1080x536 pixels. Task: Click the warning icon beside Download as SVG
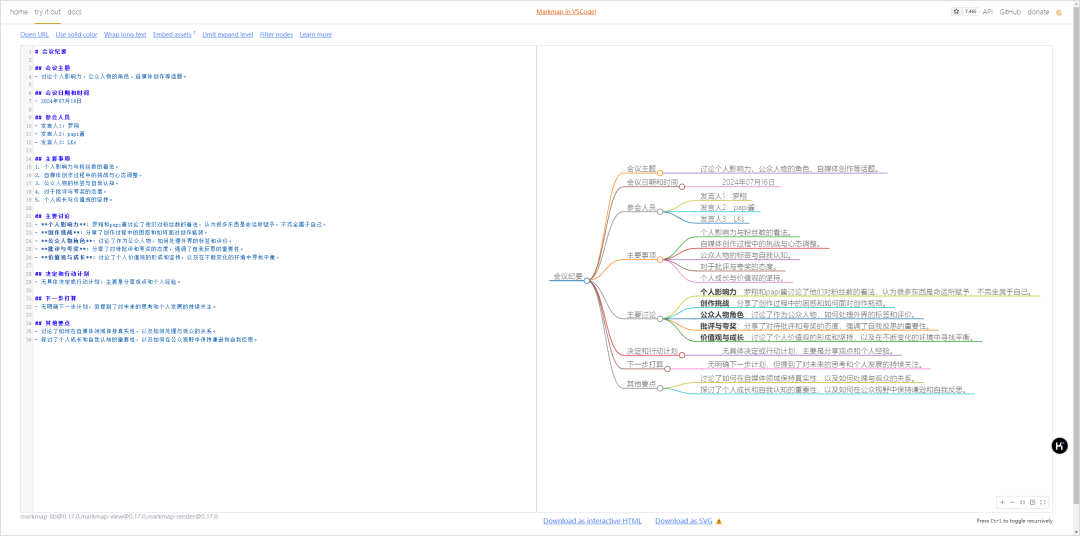click(718, 521)
